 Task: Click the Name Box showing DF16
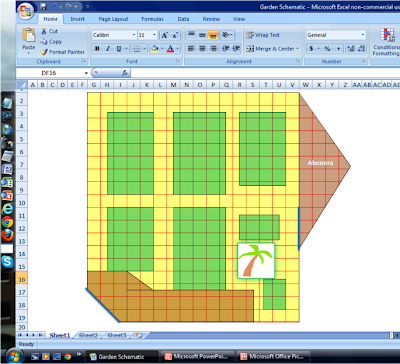point(52,73)
